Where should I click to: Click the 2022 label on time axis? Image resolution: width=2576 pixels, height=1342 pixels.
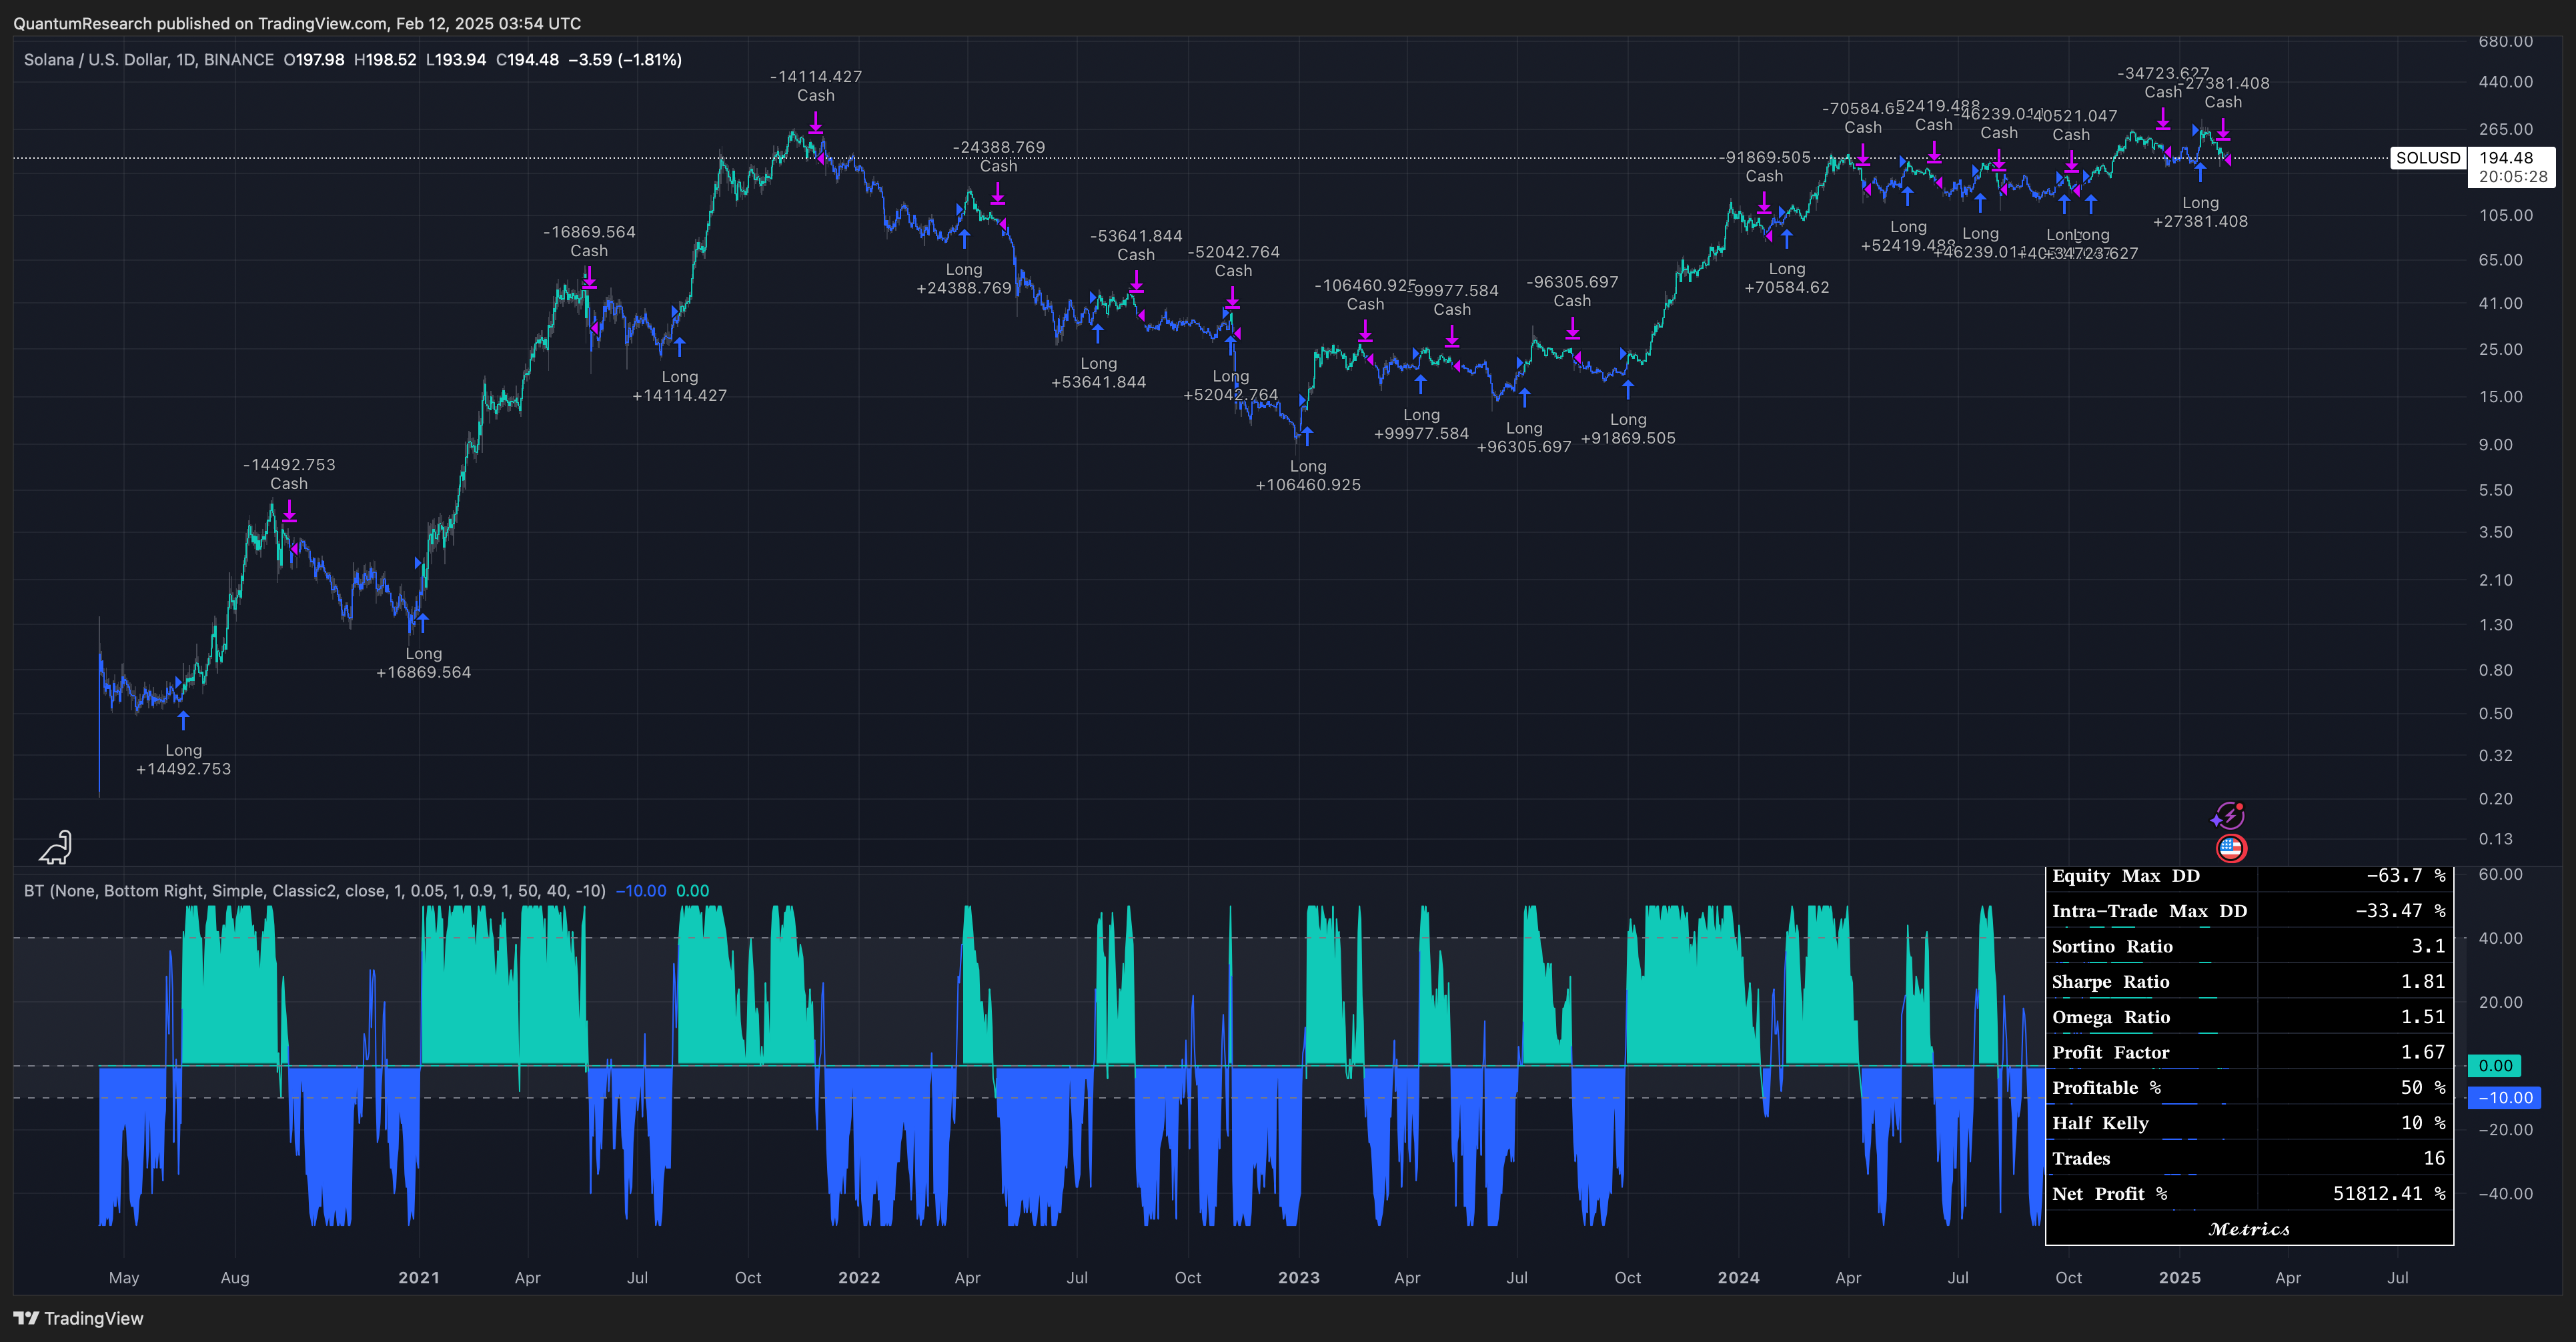tap(859, 1278)
